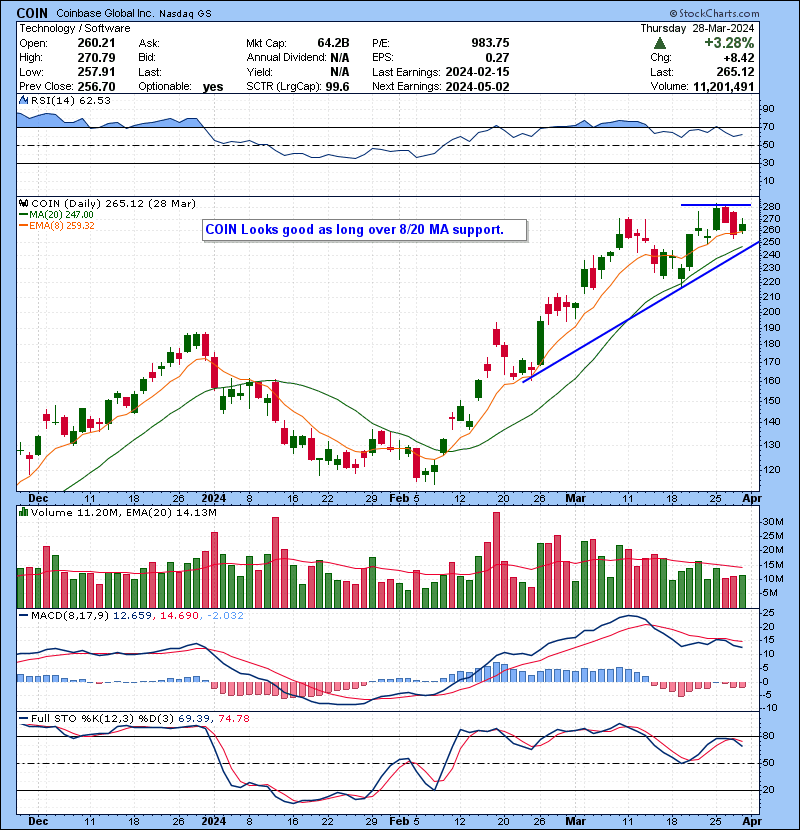The width and height of the screenshot is (800, 830).
Task: Click the candlestick icon beside COIN (Daily)
Action: (x=24, y=203)
